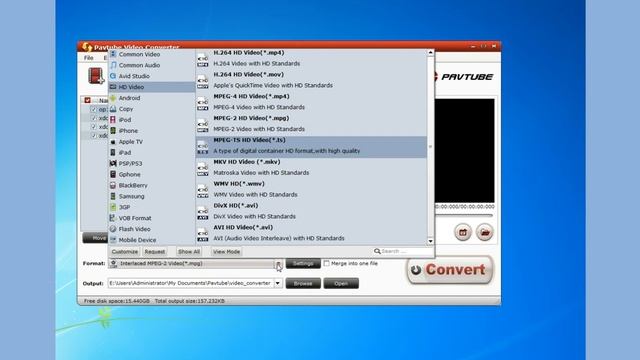Click the H.264 HD Video mp4 format icon
This screenshot has height=360, width=640.
[202, 60]
